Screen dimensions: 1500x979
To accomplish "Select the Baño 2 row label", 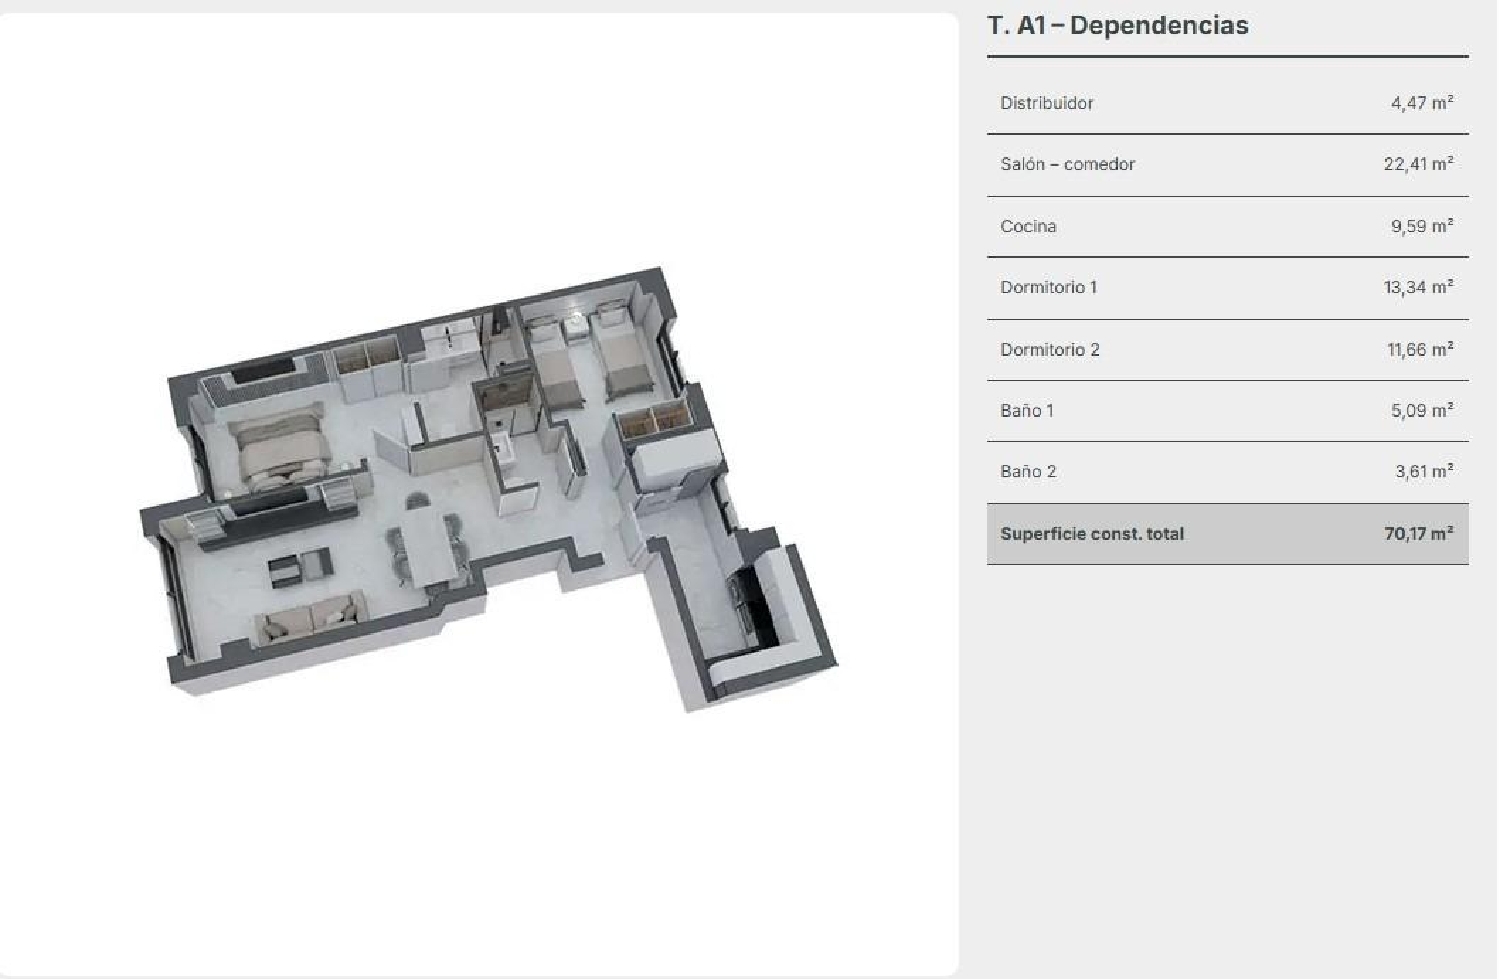I will (1028, 471).
